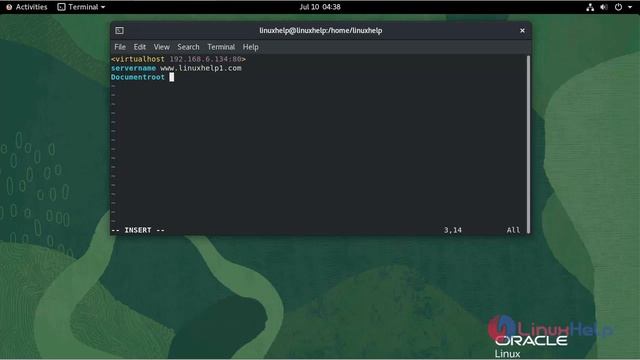Image resolution: width=640 pixels, height=360 pixels.
Task: Close the terminal window
Action: (x=522, y=31)
